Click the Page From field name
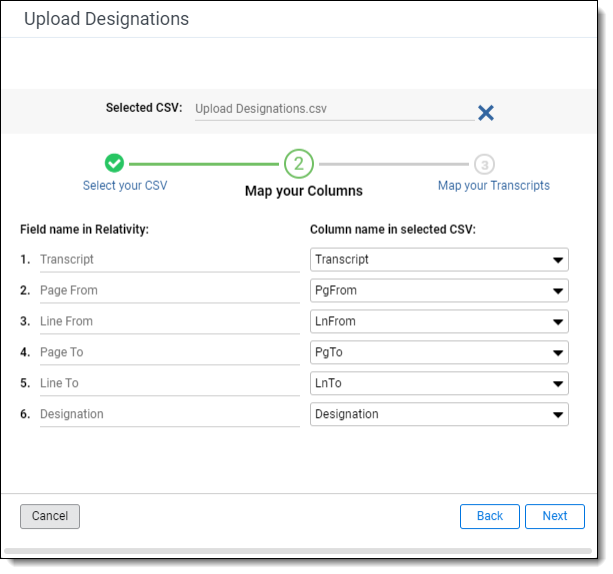 [x=168, y=291]
